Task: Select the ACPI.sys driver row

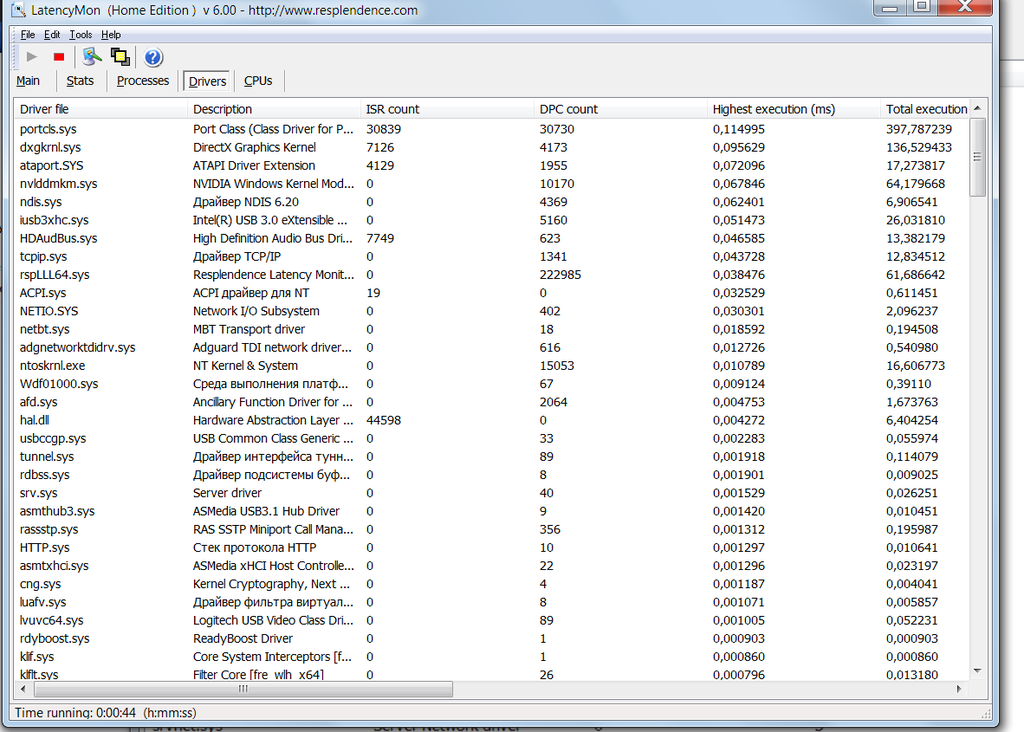Action: [x=492, y=293]
